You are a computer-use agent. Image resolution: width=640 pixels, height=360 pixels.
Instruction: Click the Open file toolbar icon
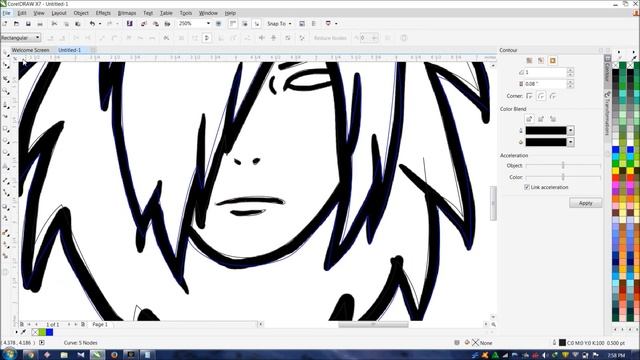[16, 24]
